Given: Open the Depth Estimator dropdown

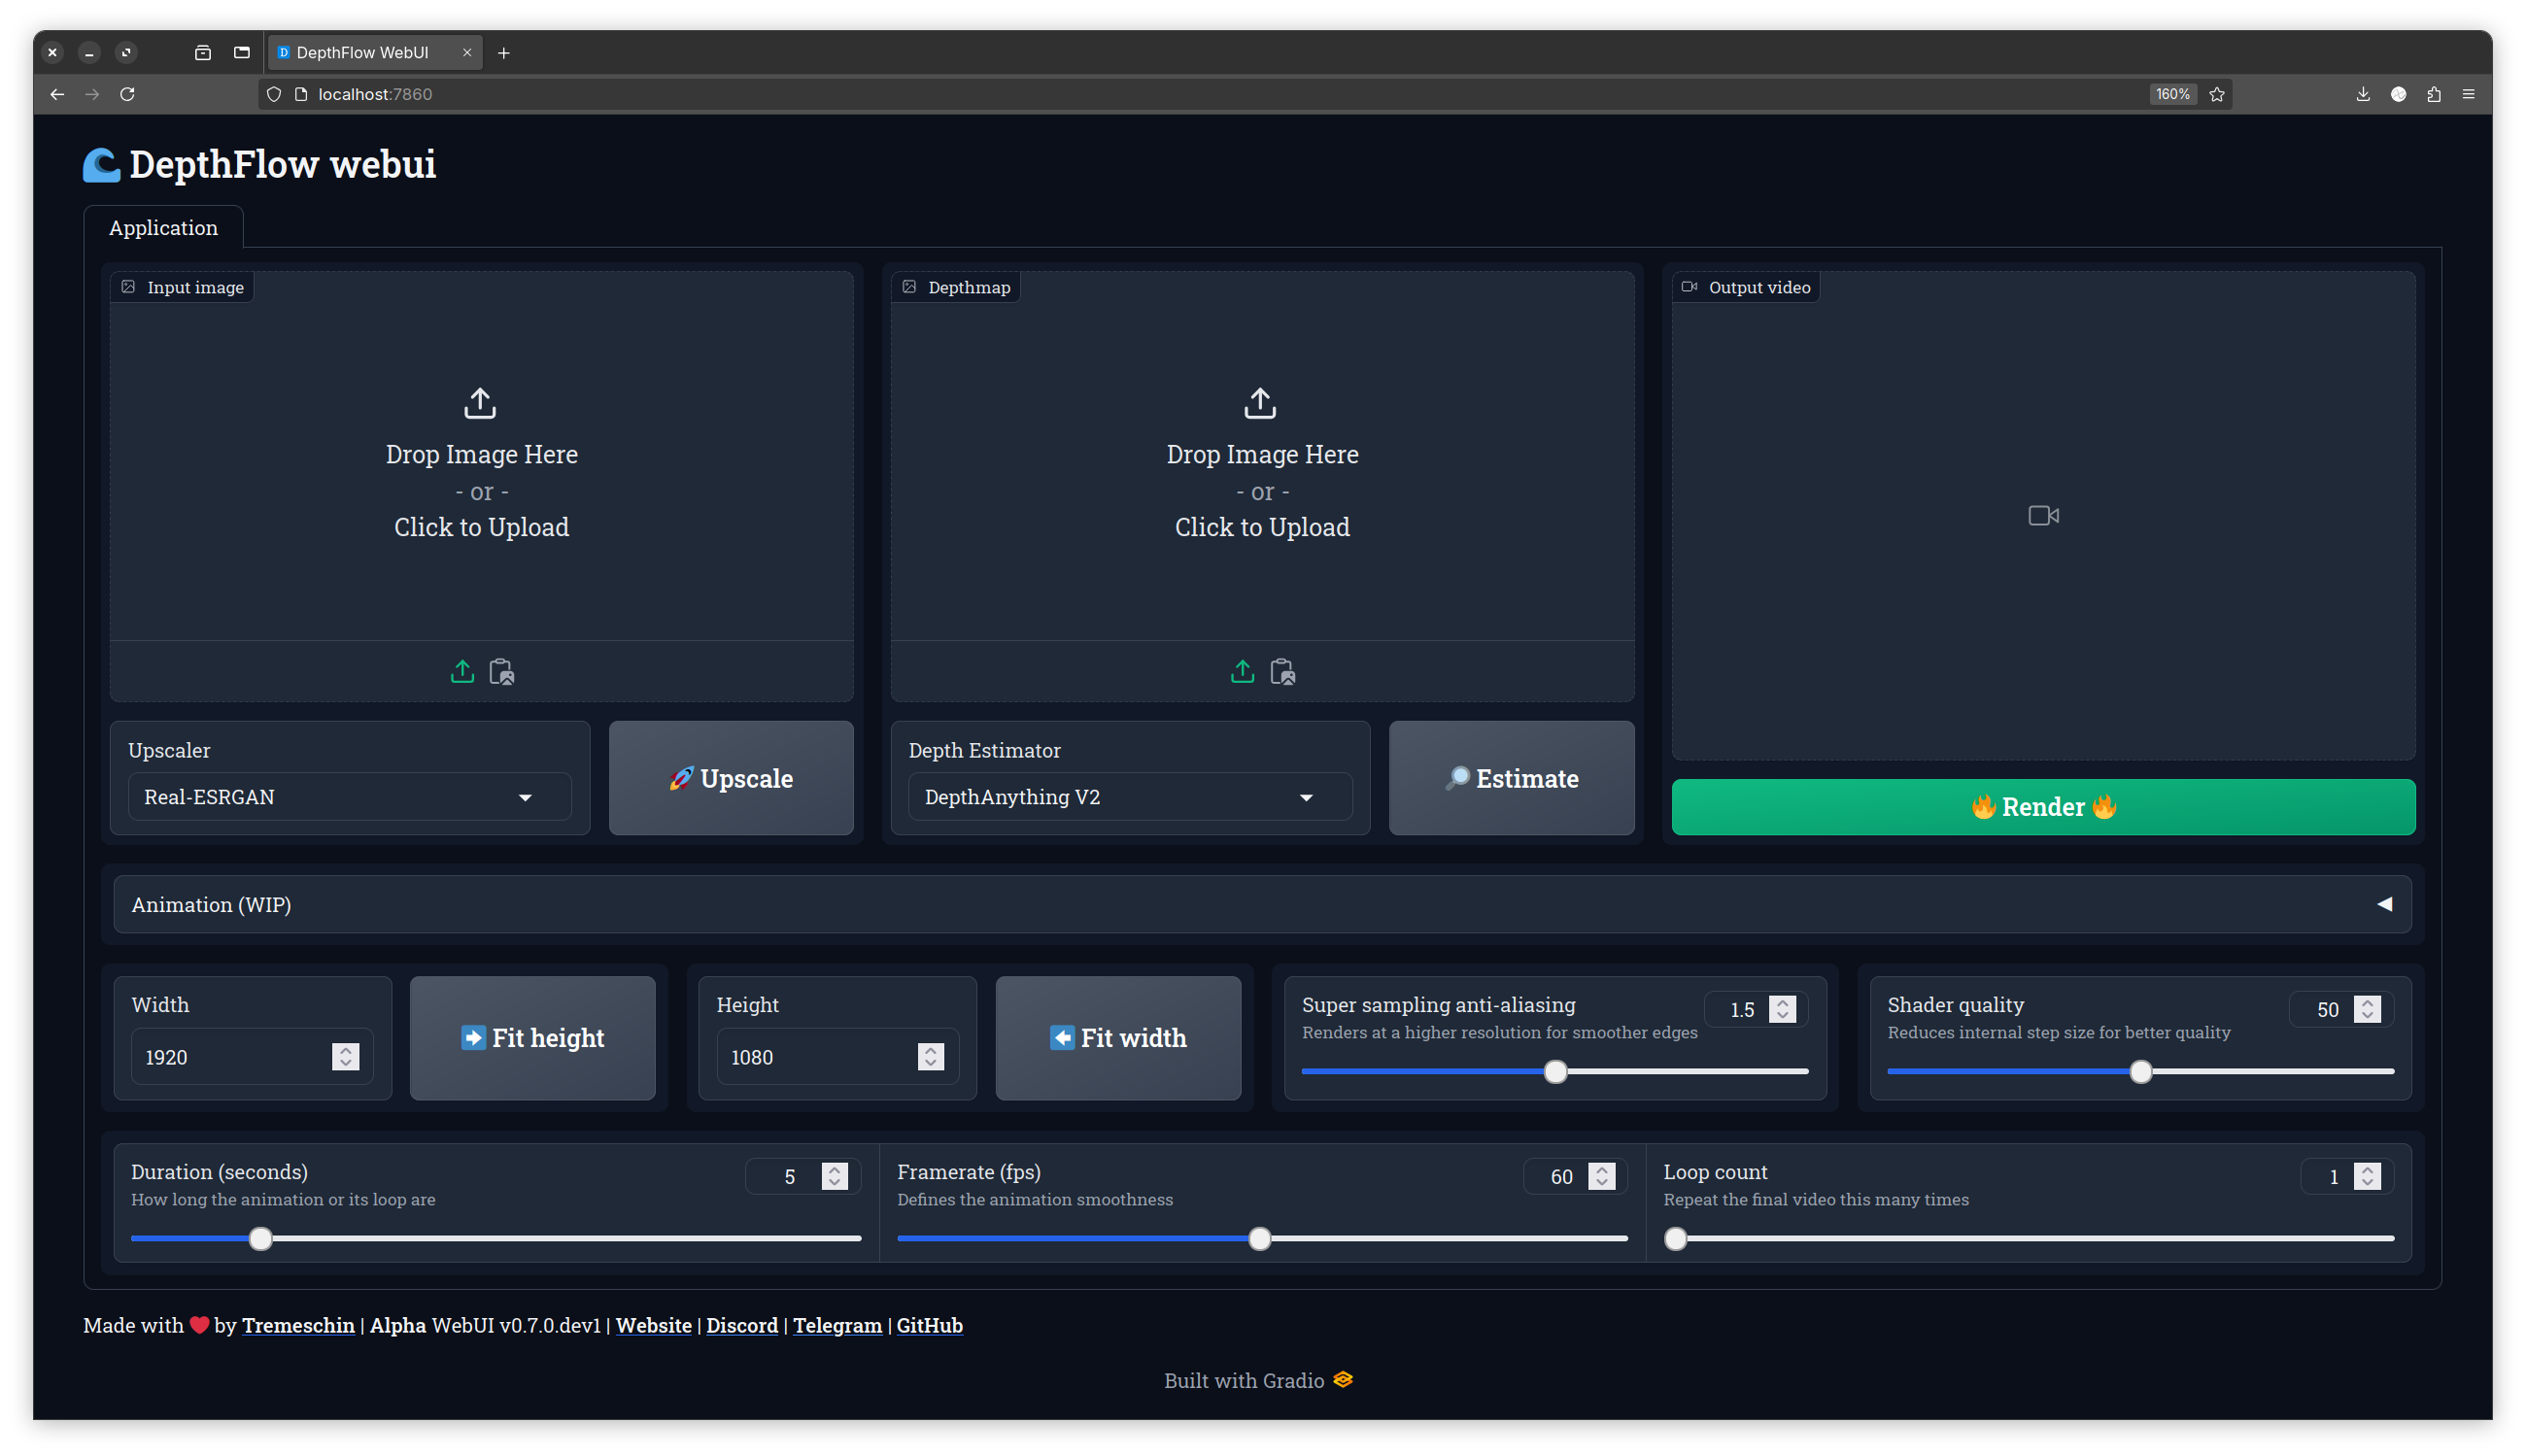Looking at the screenshot, I should (1129, 797).
